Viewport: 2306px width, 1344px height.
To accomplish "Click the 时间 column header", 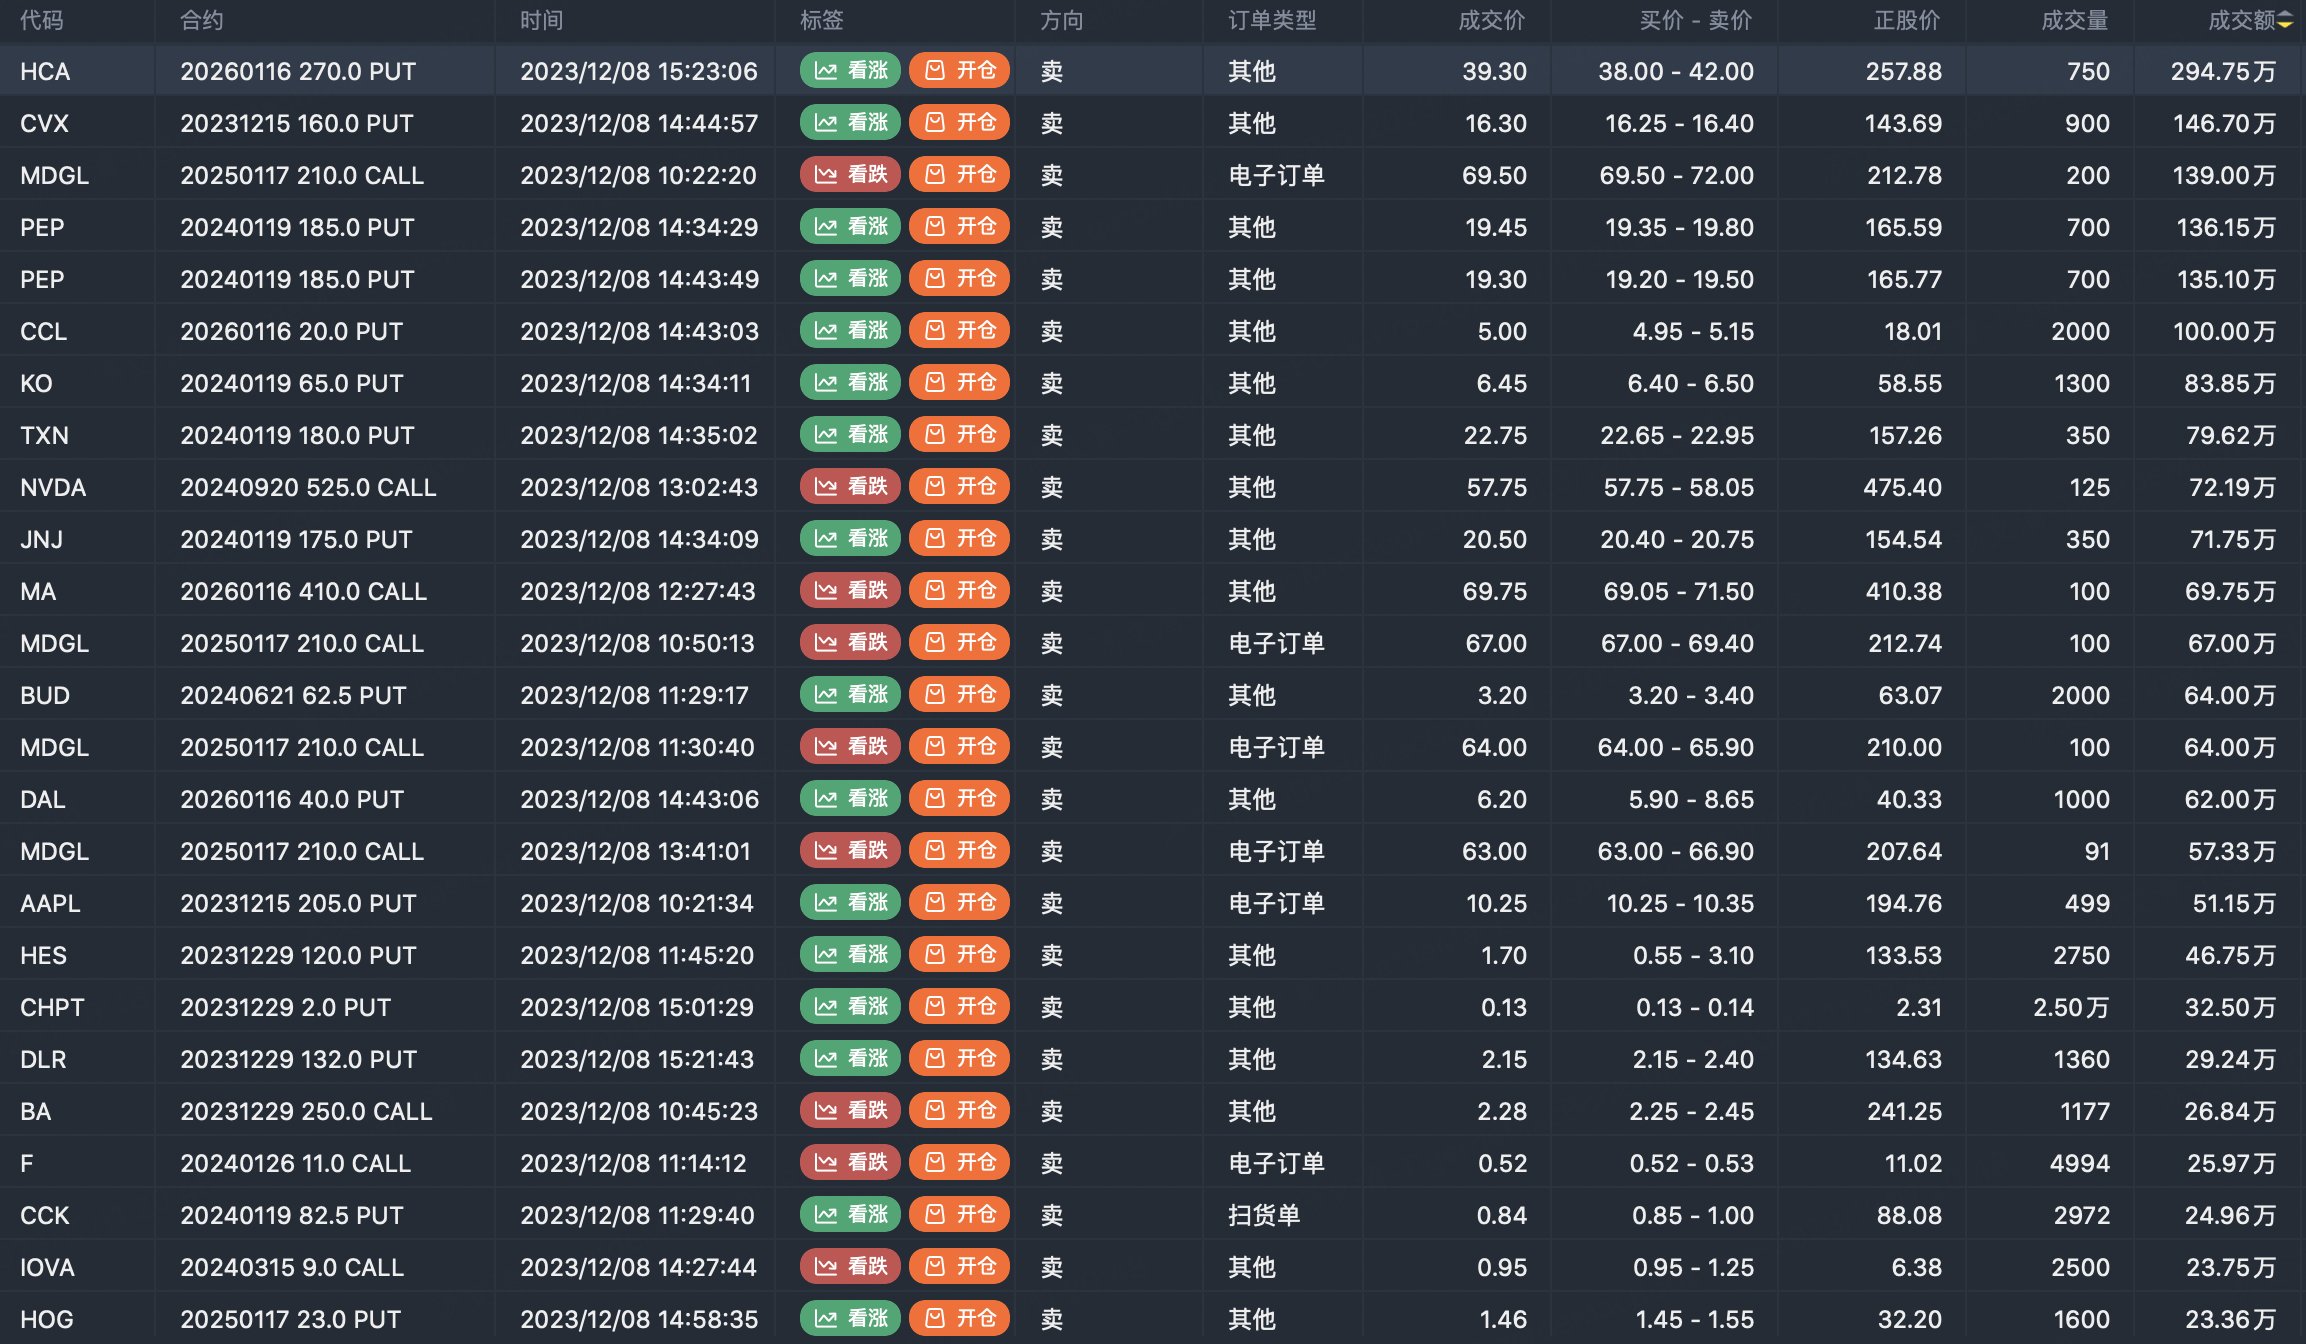I will click(x=541, y=21).
